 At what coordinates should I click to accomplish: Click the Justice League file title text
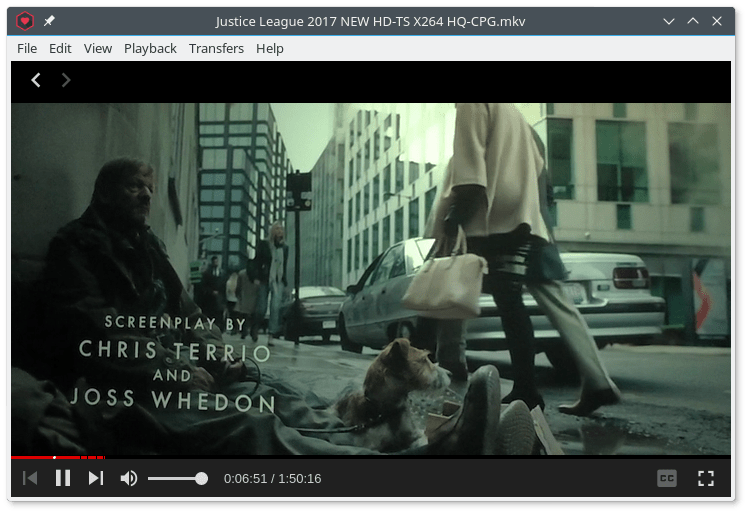tap(371, 21)
